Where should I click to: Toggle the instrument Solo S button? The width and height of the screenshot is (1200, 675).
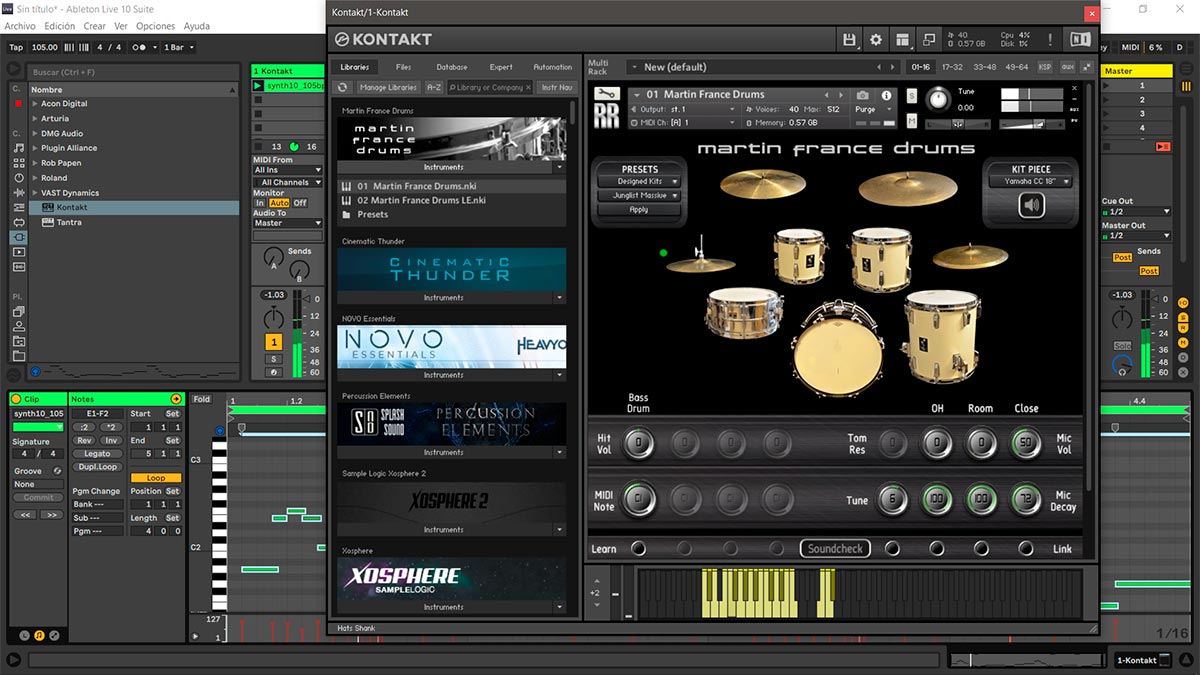(912, 95)
